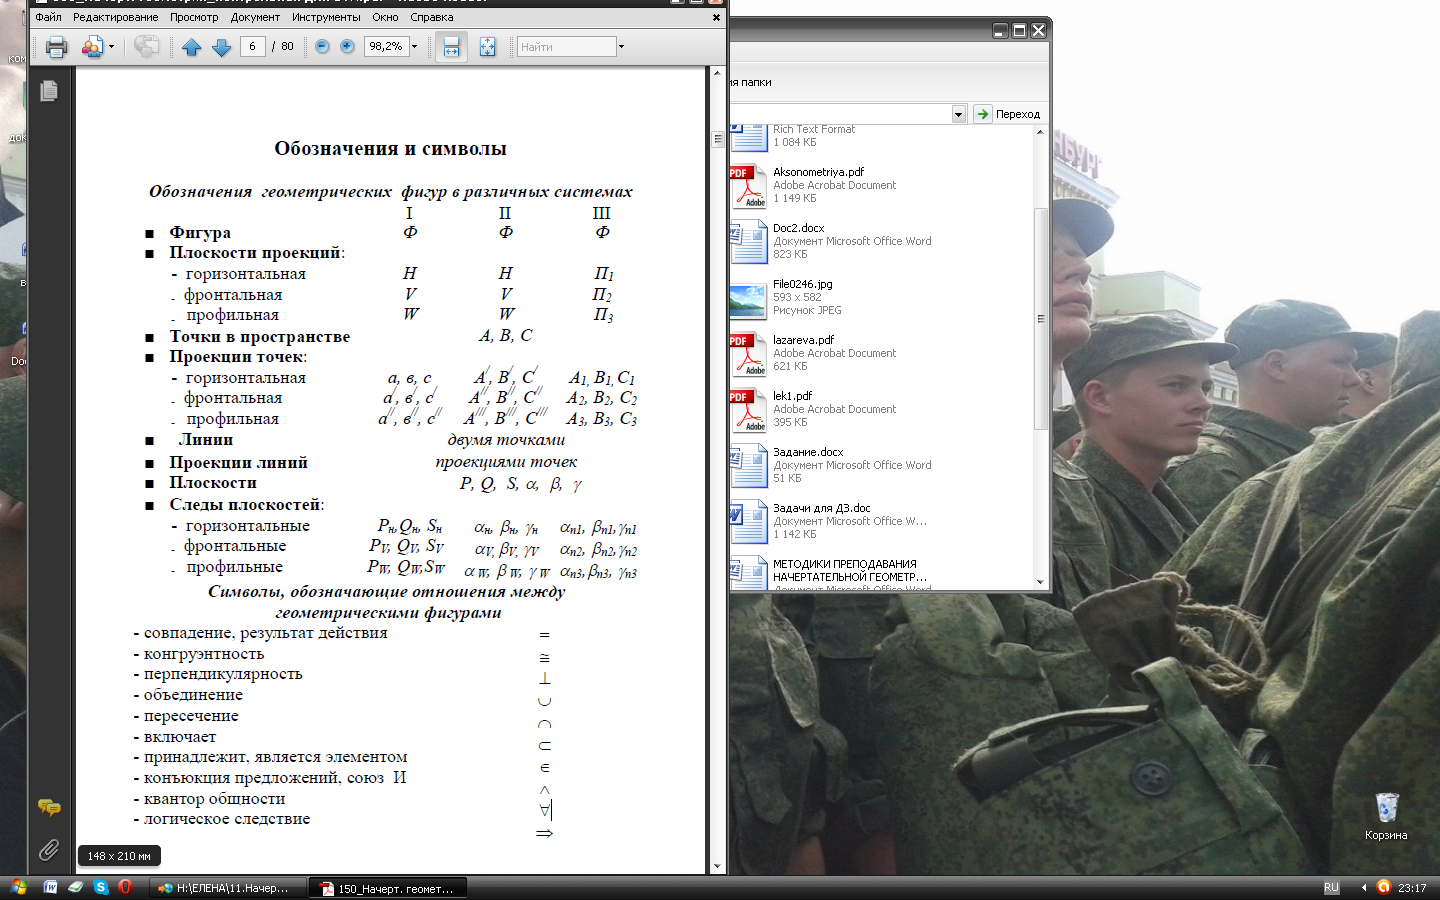Viewport: 1440px width, 900px height.
Task: Zoom out with the minus button
Action: click(322, 46)
